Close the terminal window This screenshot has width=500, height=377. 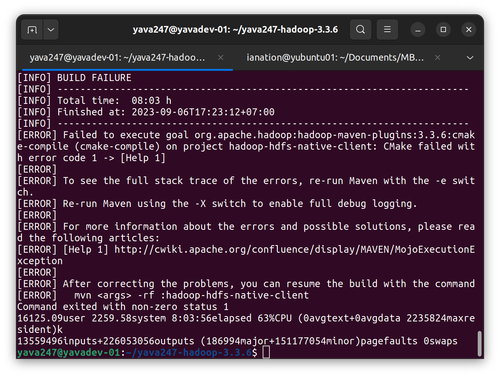[x=468, y=30]
